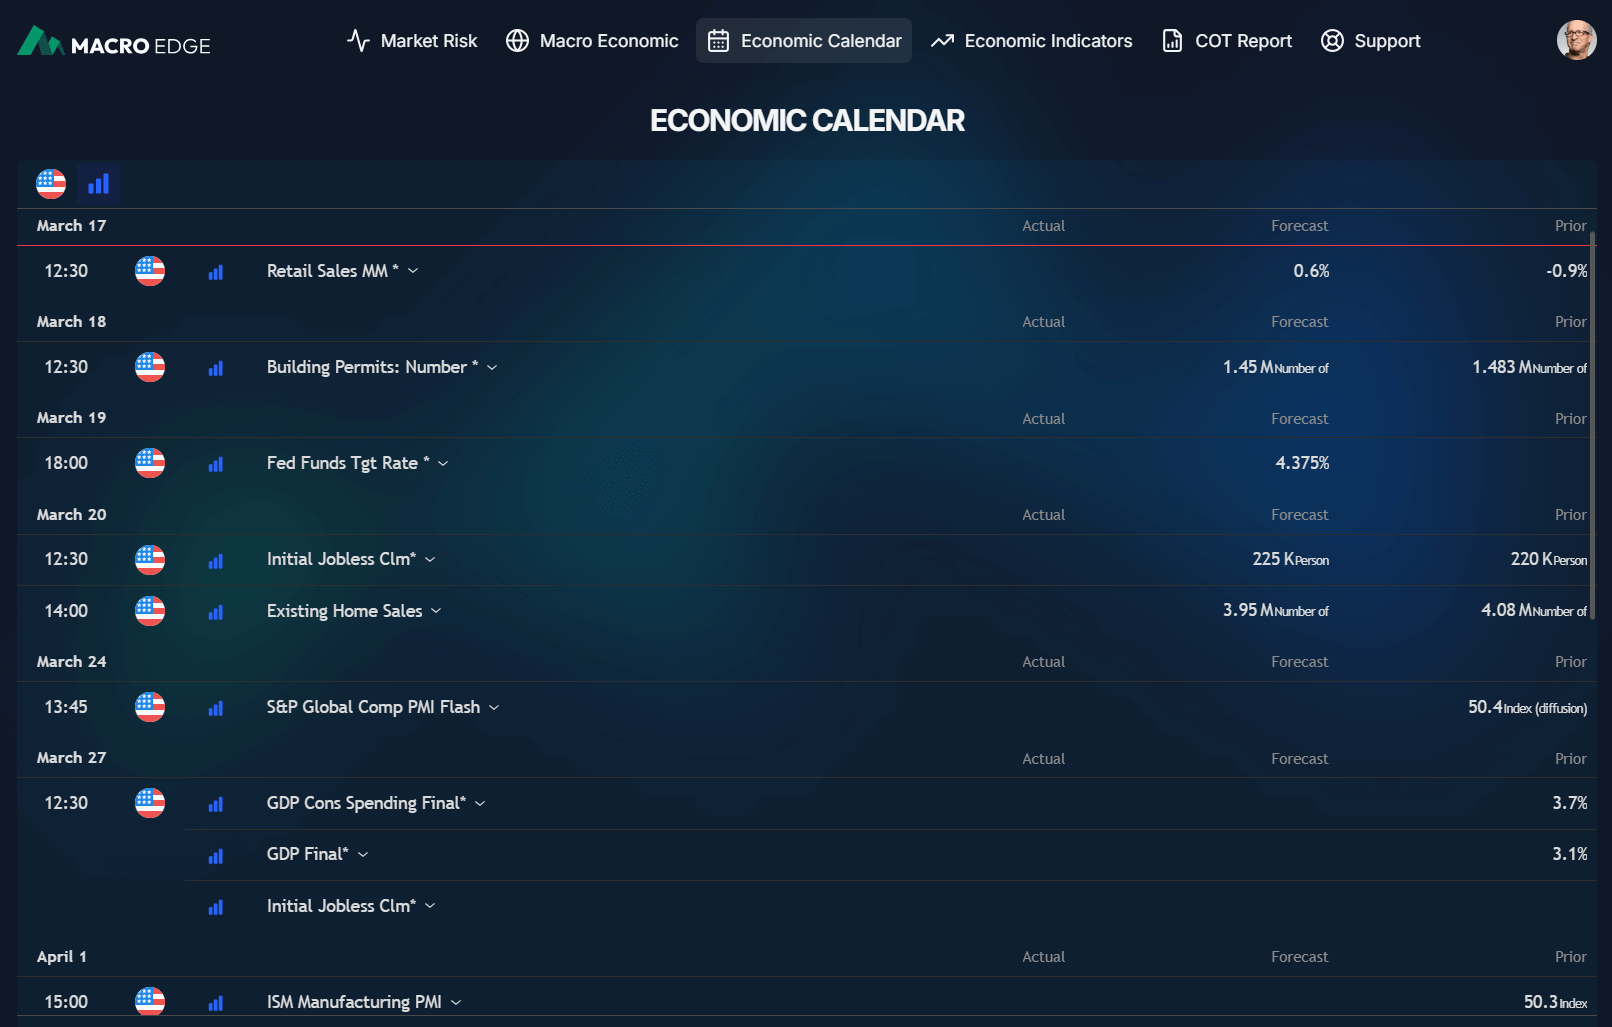Expand the Retail Sales MM details chevron

click(413, 271)
